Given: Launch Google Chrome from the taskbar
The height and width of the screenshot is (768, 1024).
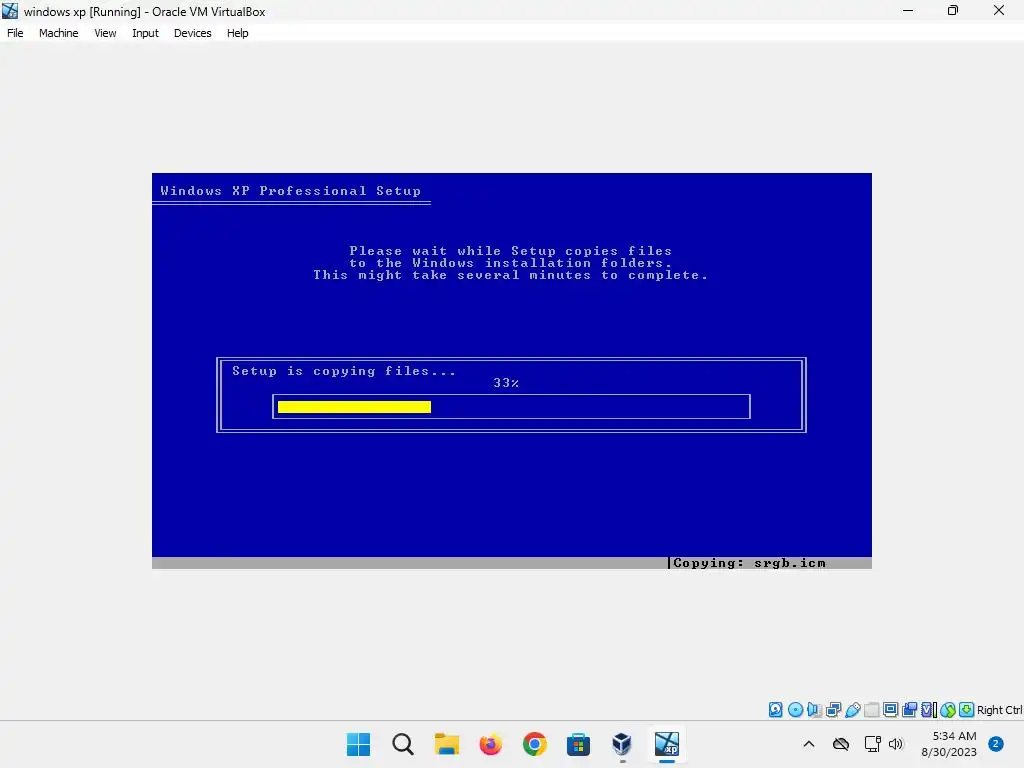Looking at the screenshot, I should coord(534,744).
